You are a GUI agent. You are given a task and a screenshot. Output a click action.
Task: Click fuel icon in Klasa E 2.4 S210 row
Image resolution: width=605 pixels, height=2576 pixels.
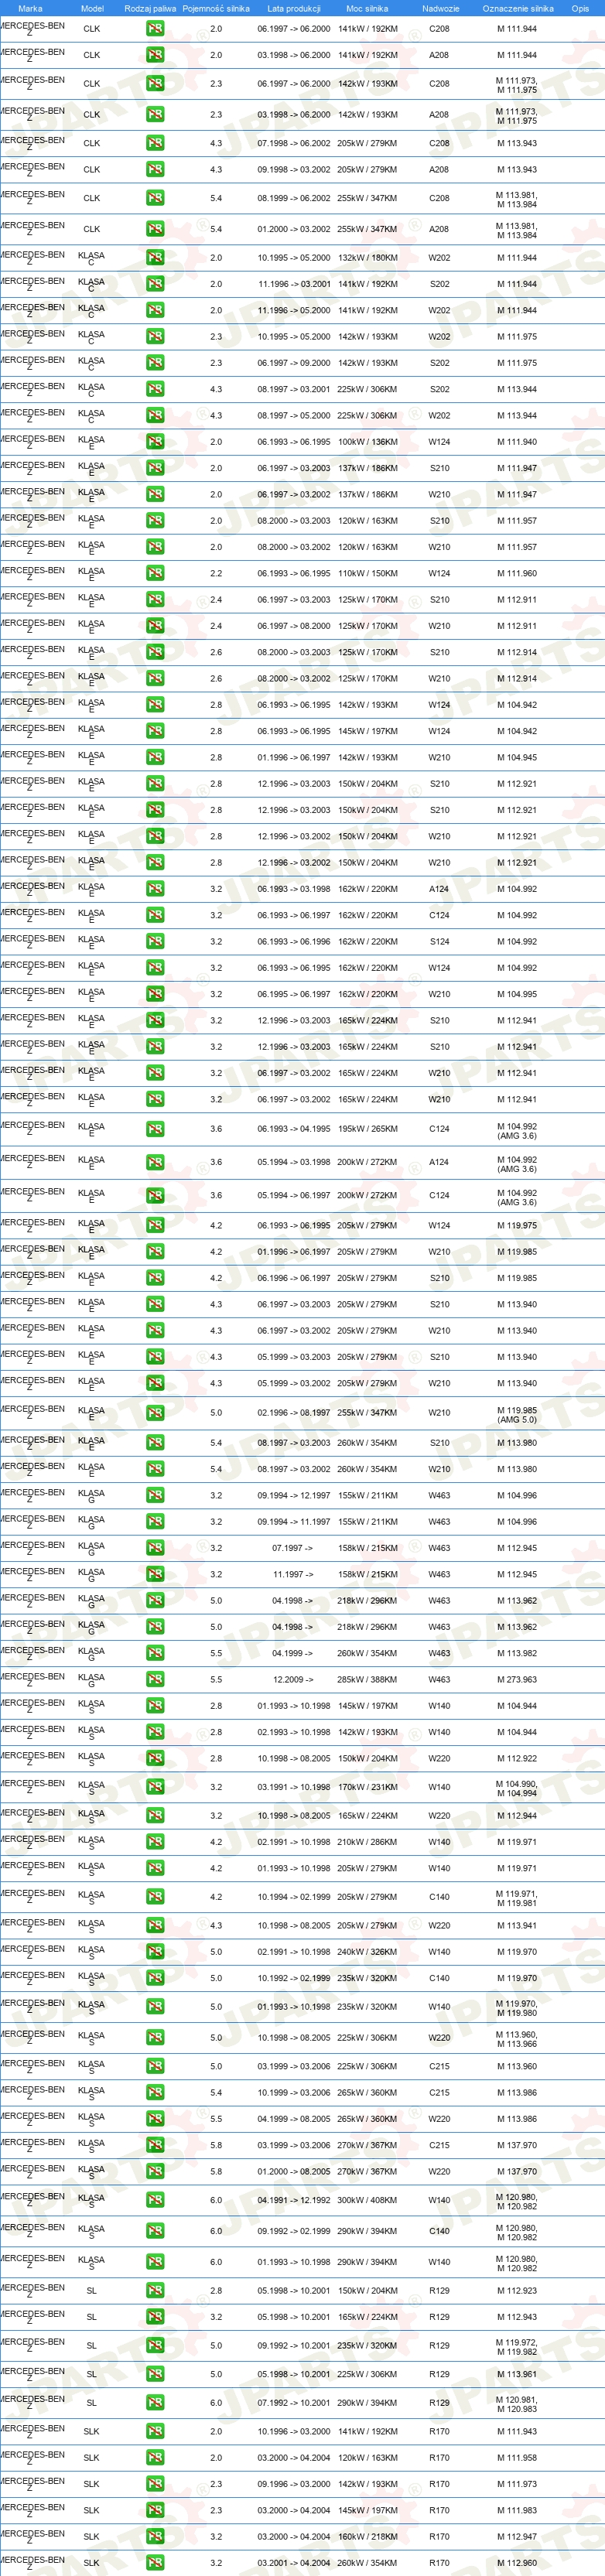click(155, 600)
